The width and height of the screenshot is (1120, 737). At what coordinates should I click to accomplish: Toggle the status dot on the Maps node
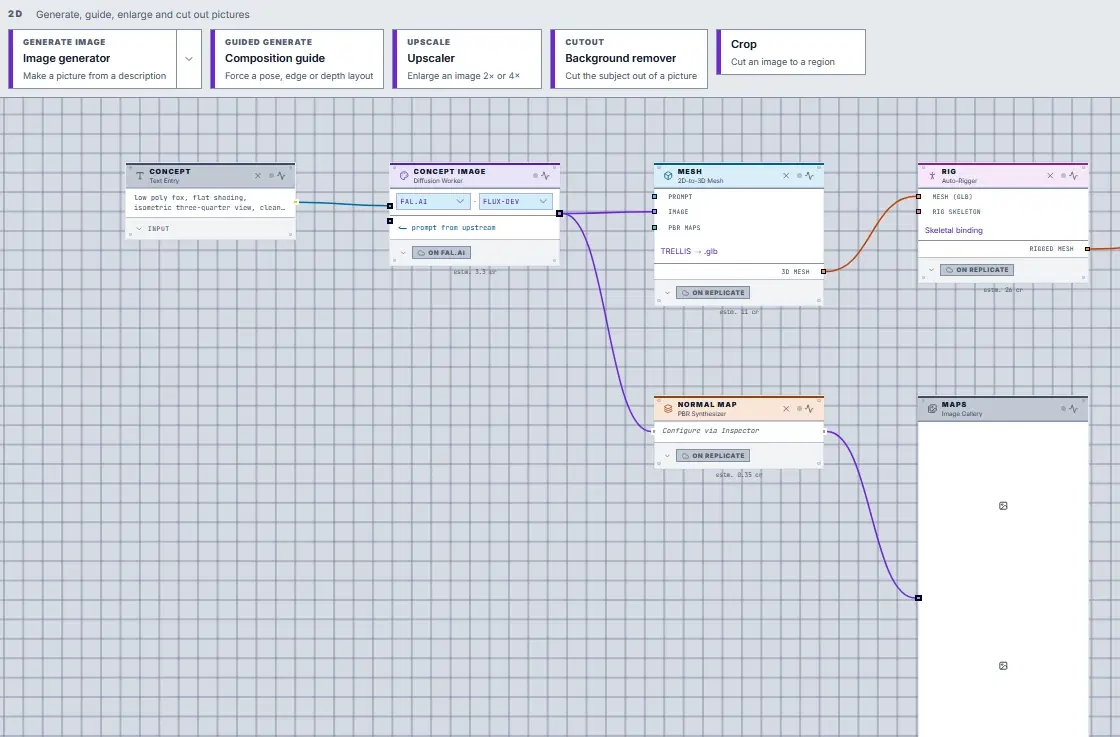click(1064, 408)
